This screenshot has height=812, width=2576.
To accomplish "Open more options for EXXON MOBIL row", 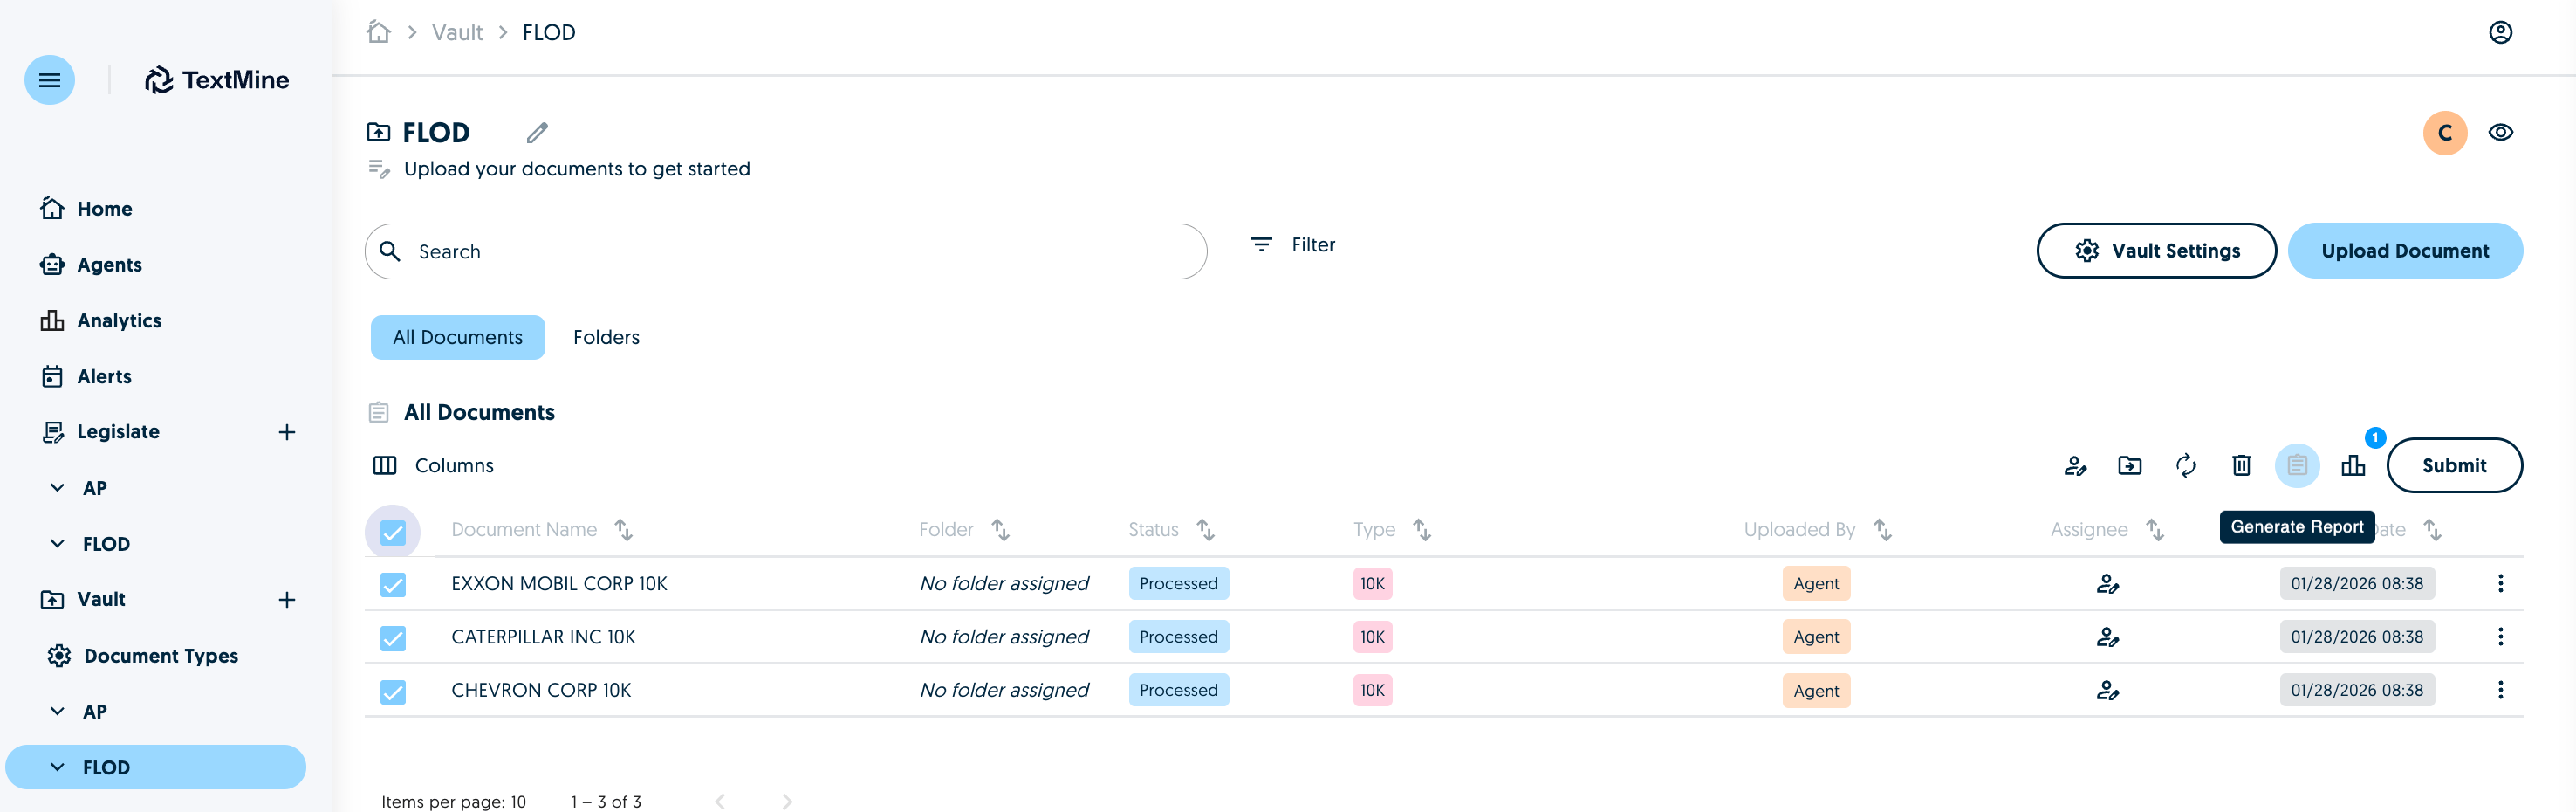I will pos(2500,584).
